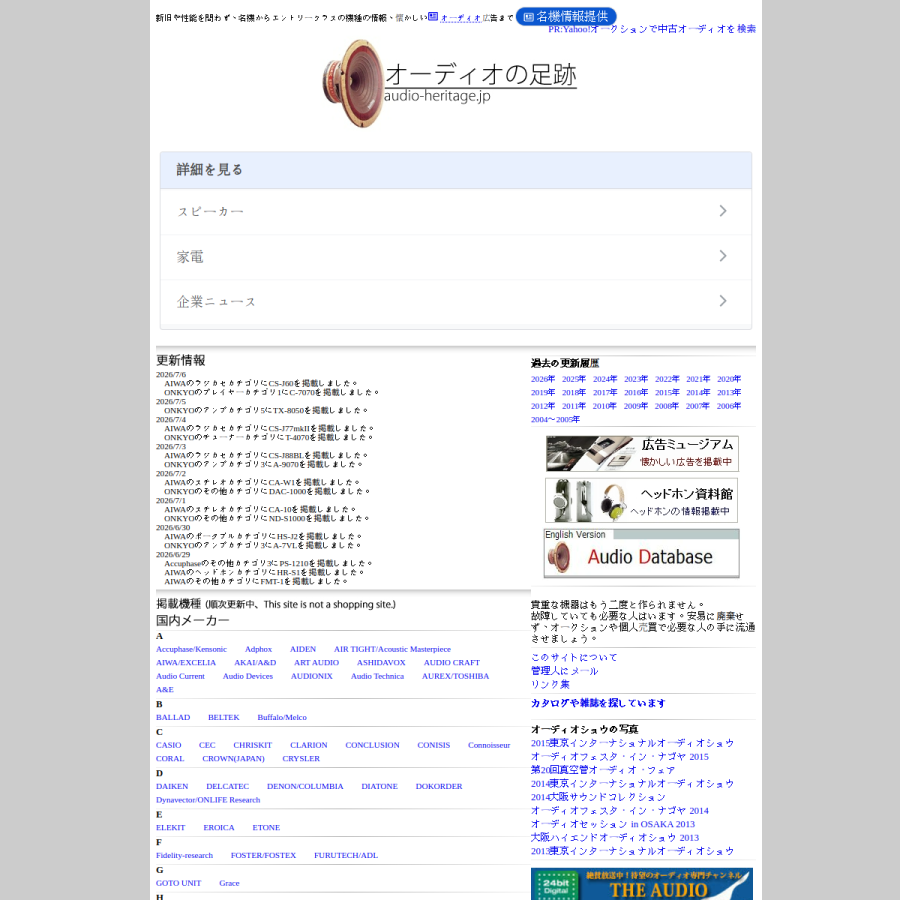Open BALLAD maker page
This screenshot has height=900, width=900.
point(173,717)
